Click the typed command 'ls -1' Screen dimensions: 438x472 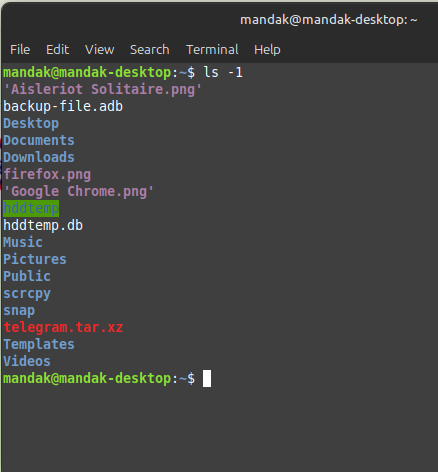pos(223,72)
